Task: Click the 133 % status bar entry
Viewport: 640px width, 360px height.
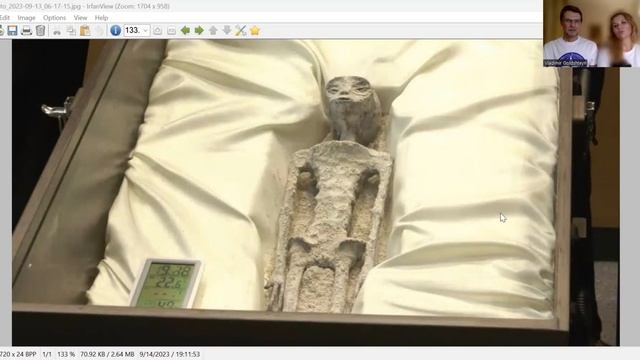Action: coord(66,354)
